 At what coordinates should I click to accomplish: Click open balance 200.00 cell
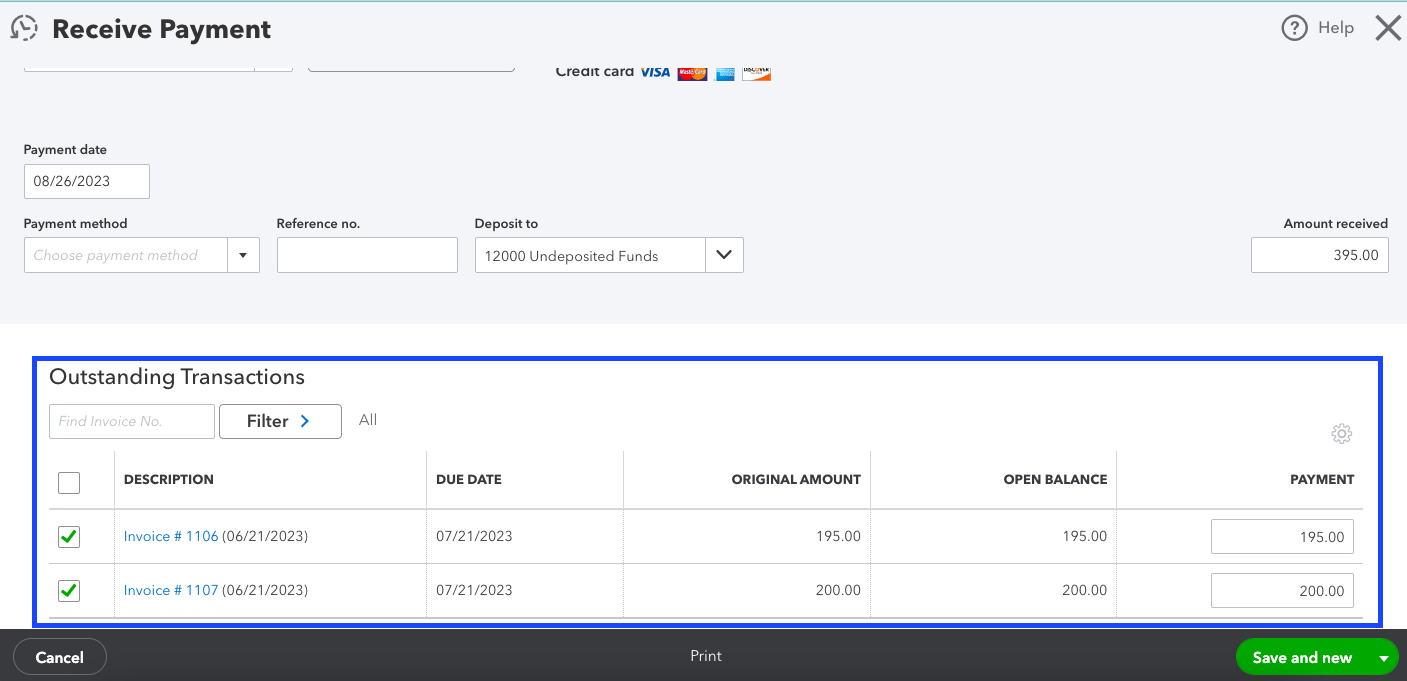pos(1085,590)
